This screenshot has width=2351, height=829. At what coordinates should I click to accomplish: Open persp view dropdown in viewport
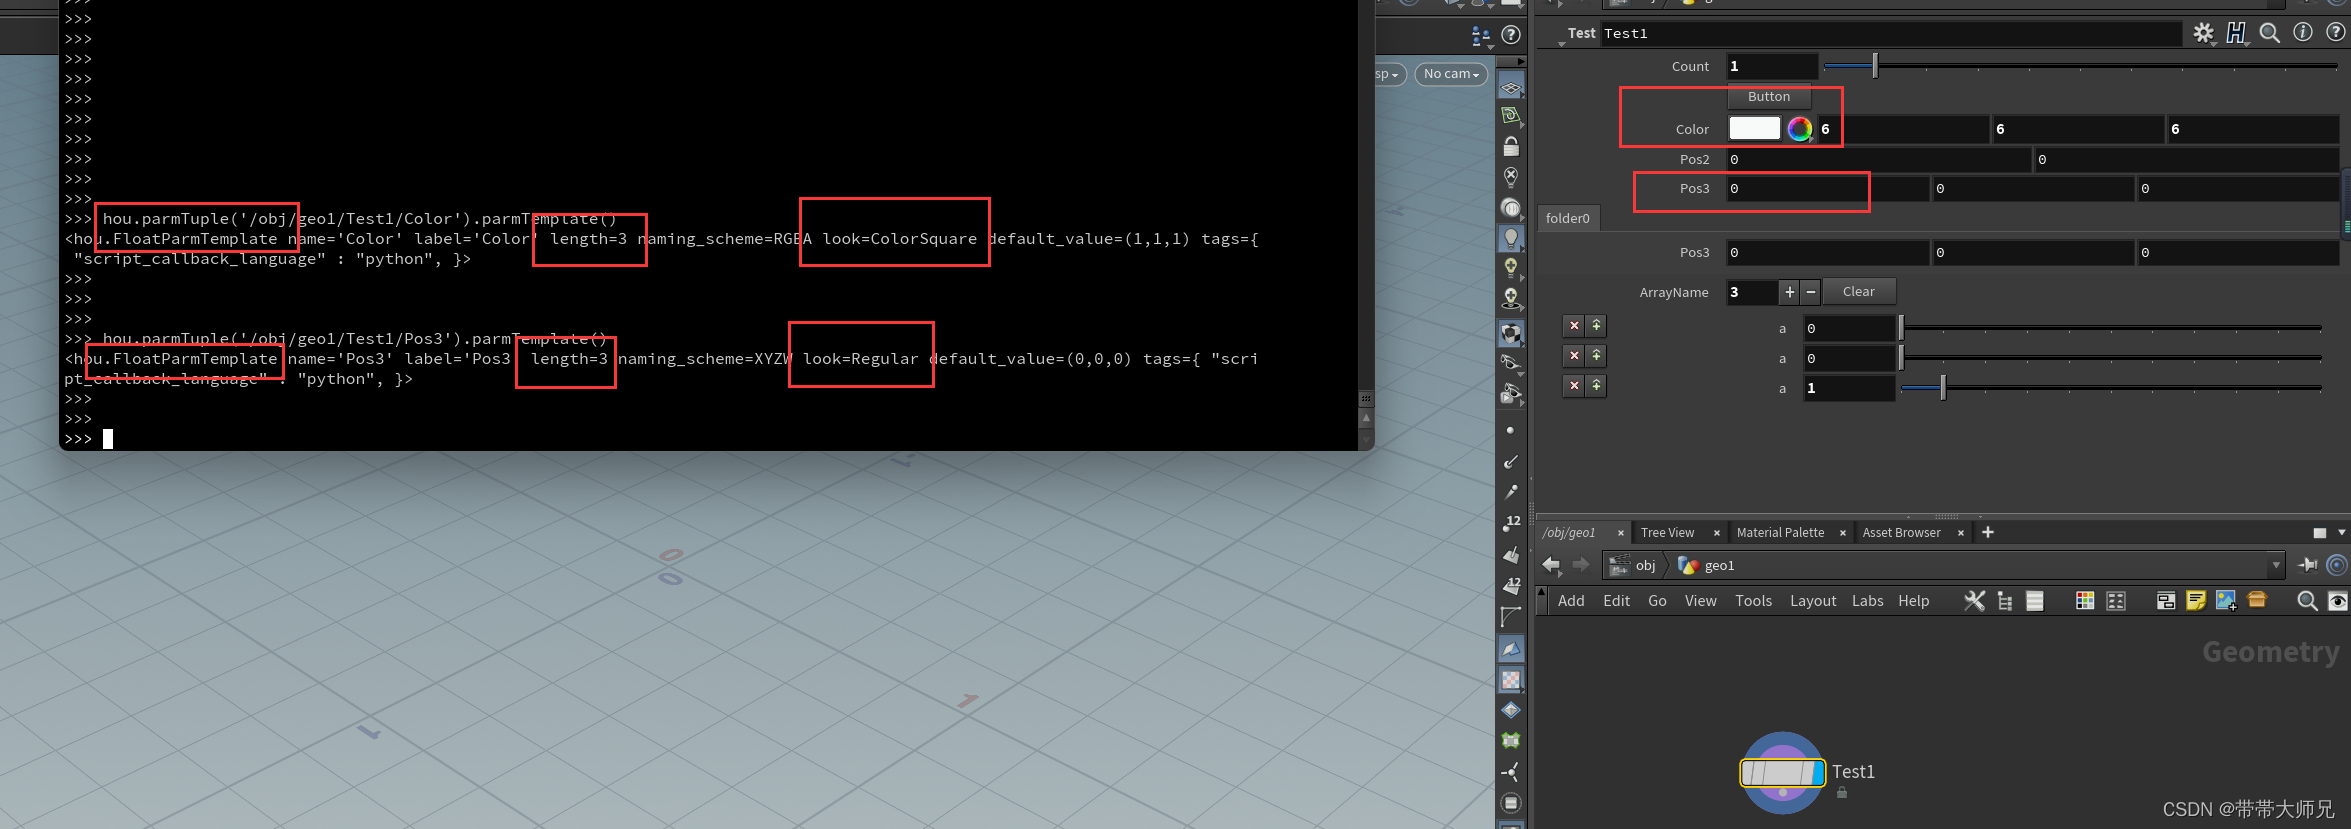click(1388, 74)
